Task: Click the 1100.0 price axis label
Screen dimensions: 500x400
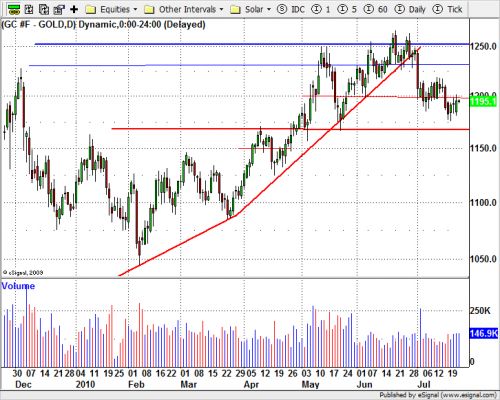Action: [483, 202]
